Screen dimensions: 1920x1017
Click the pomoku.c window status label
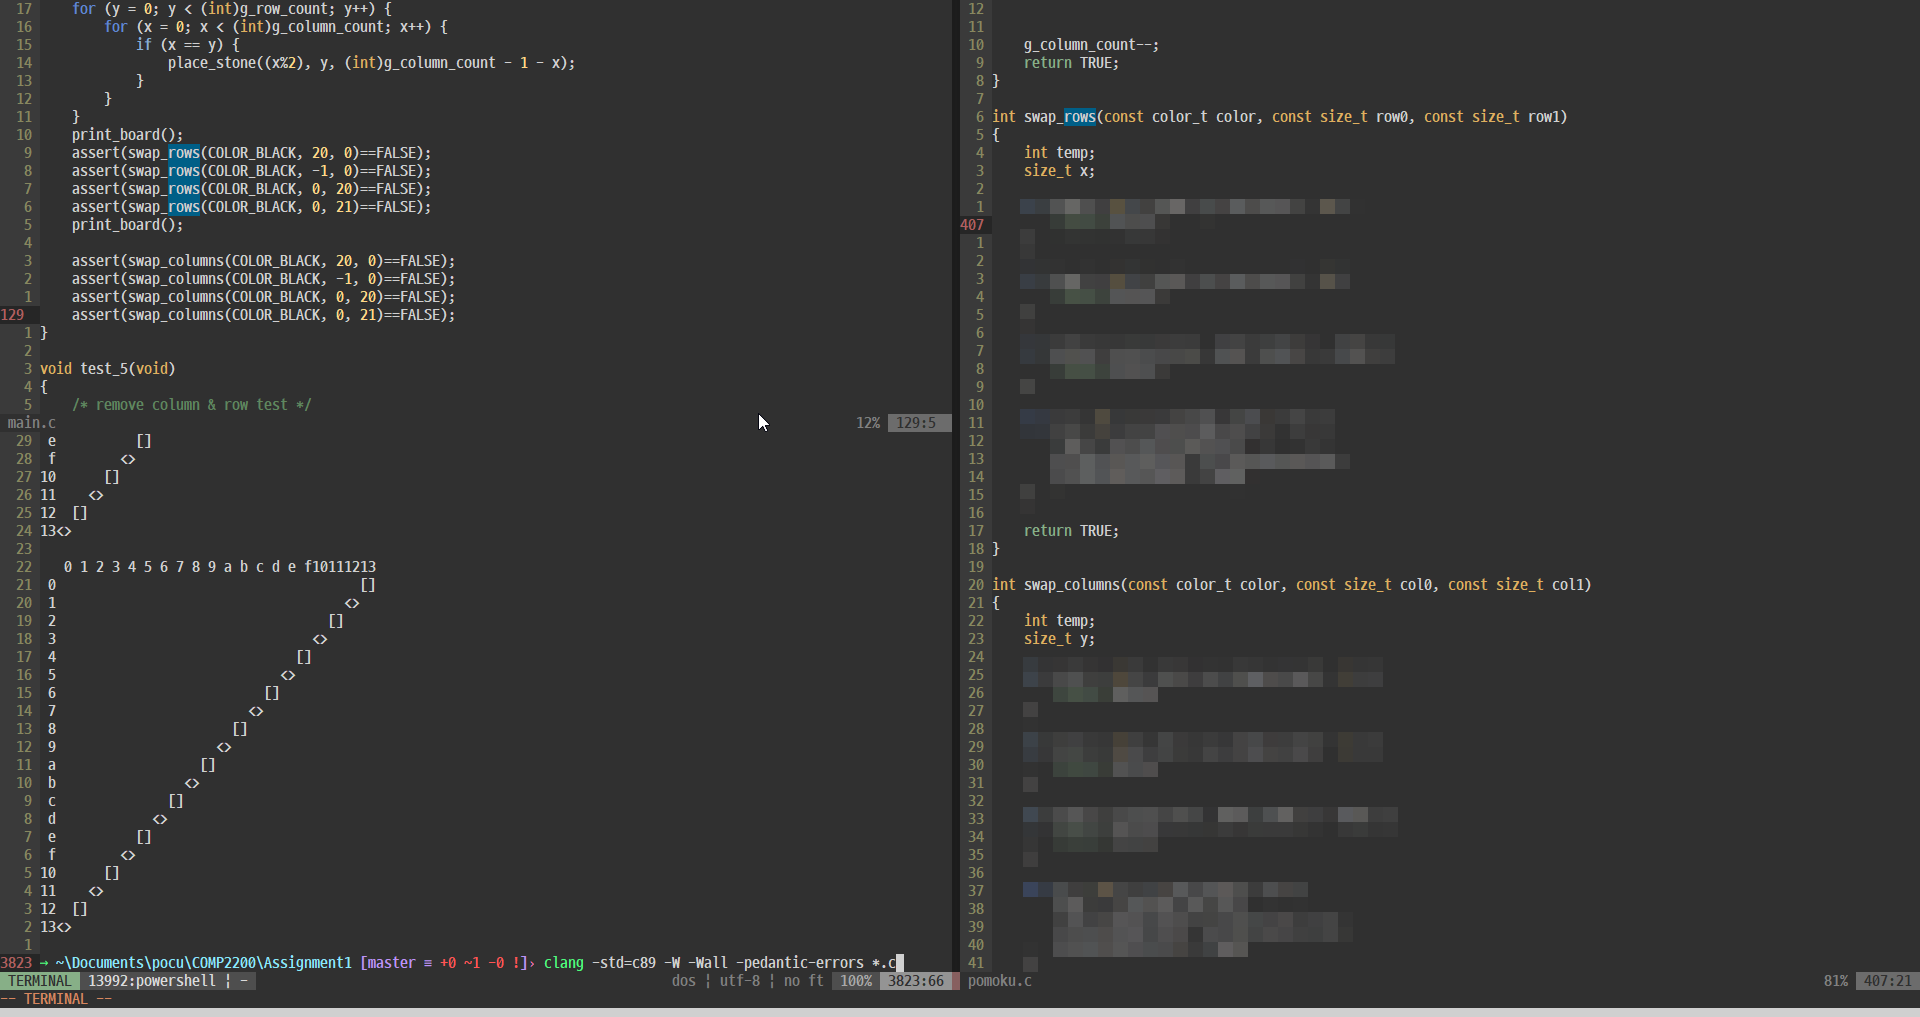[x=1000, y=981]
